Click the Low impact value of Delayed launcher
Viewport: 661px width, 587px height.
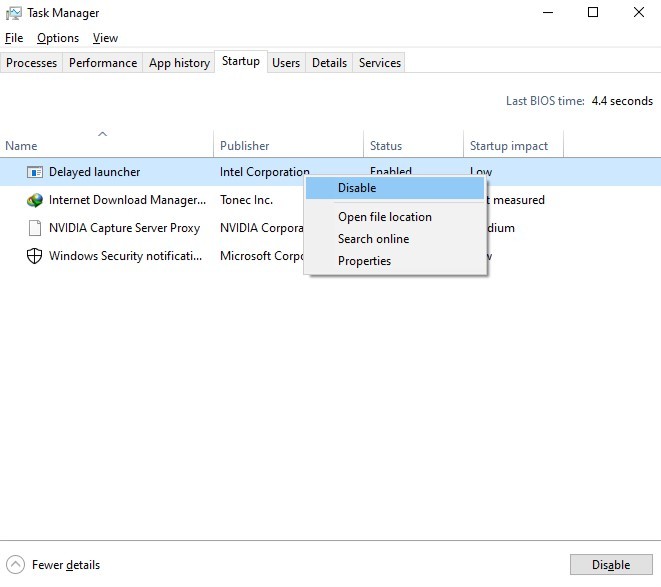coord(481,171)
